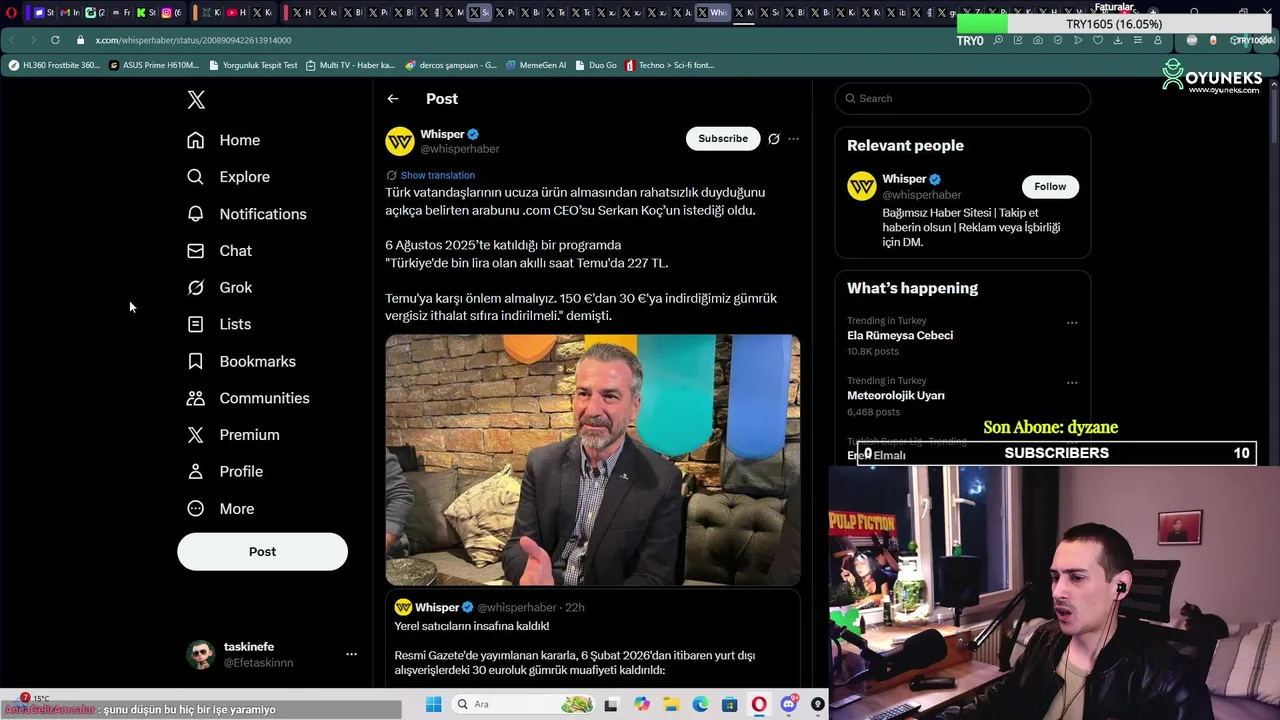Open the OBS icon on the taskbar
The height and width of the screenshot is (720, 1280).
(818, 705)
